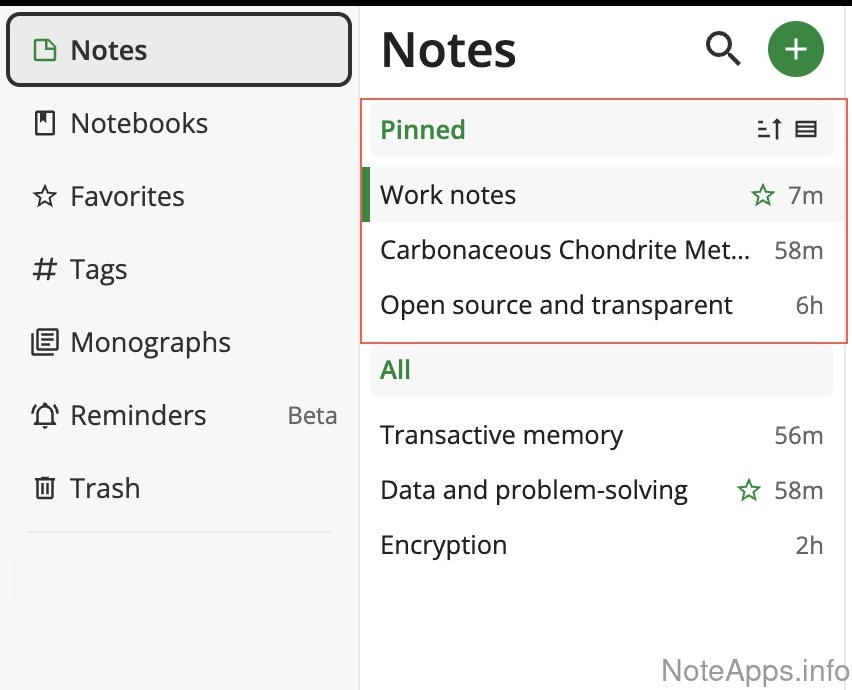Create a new note with plus button
This screenshot has width=852, height=690.
795,49
